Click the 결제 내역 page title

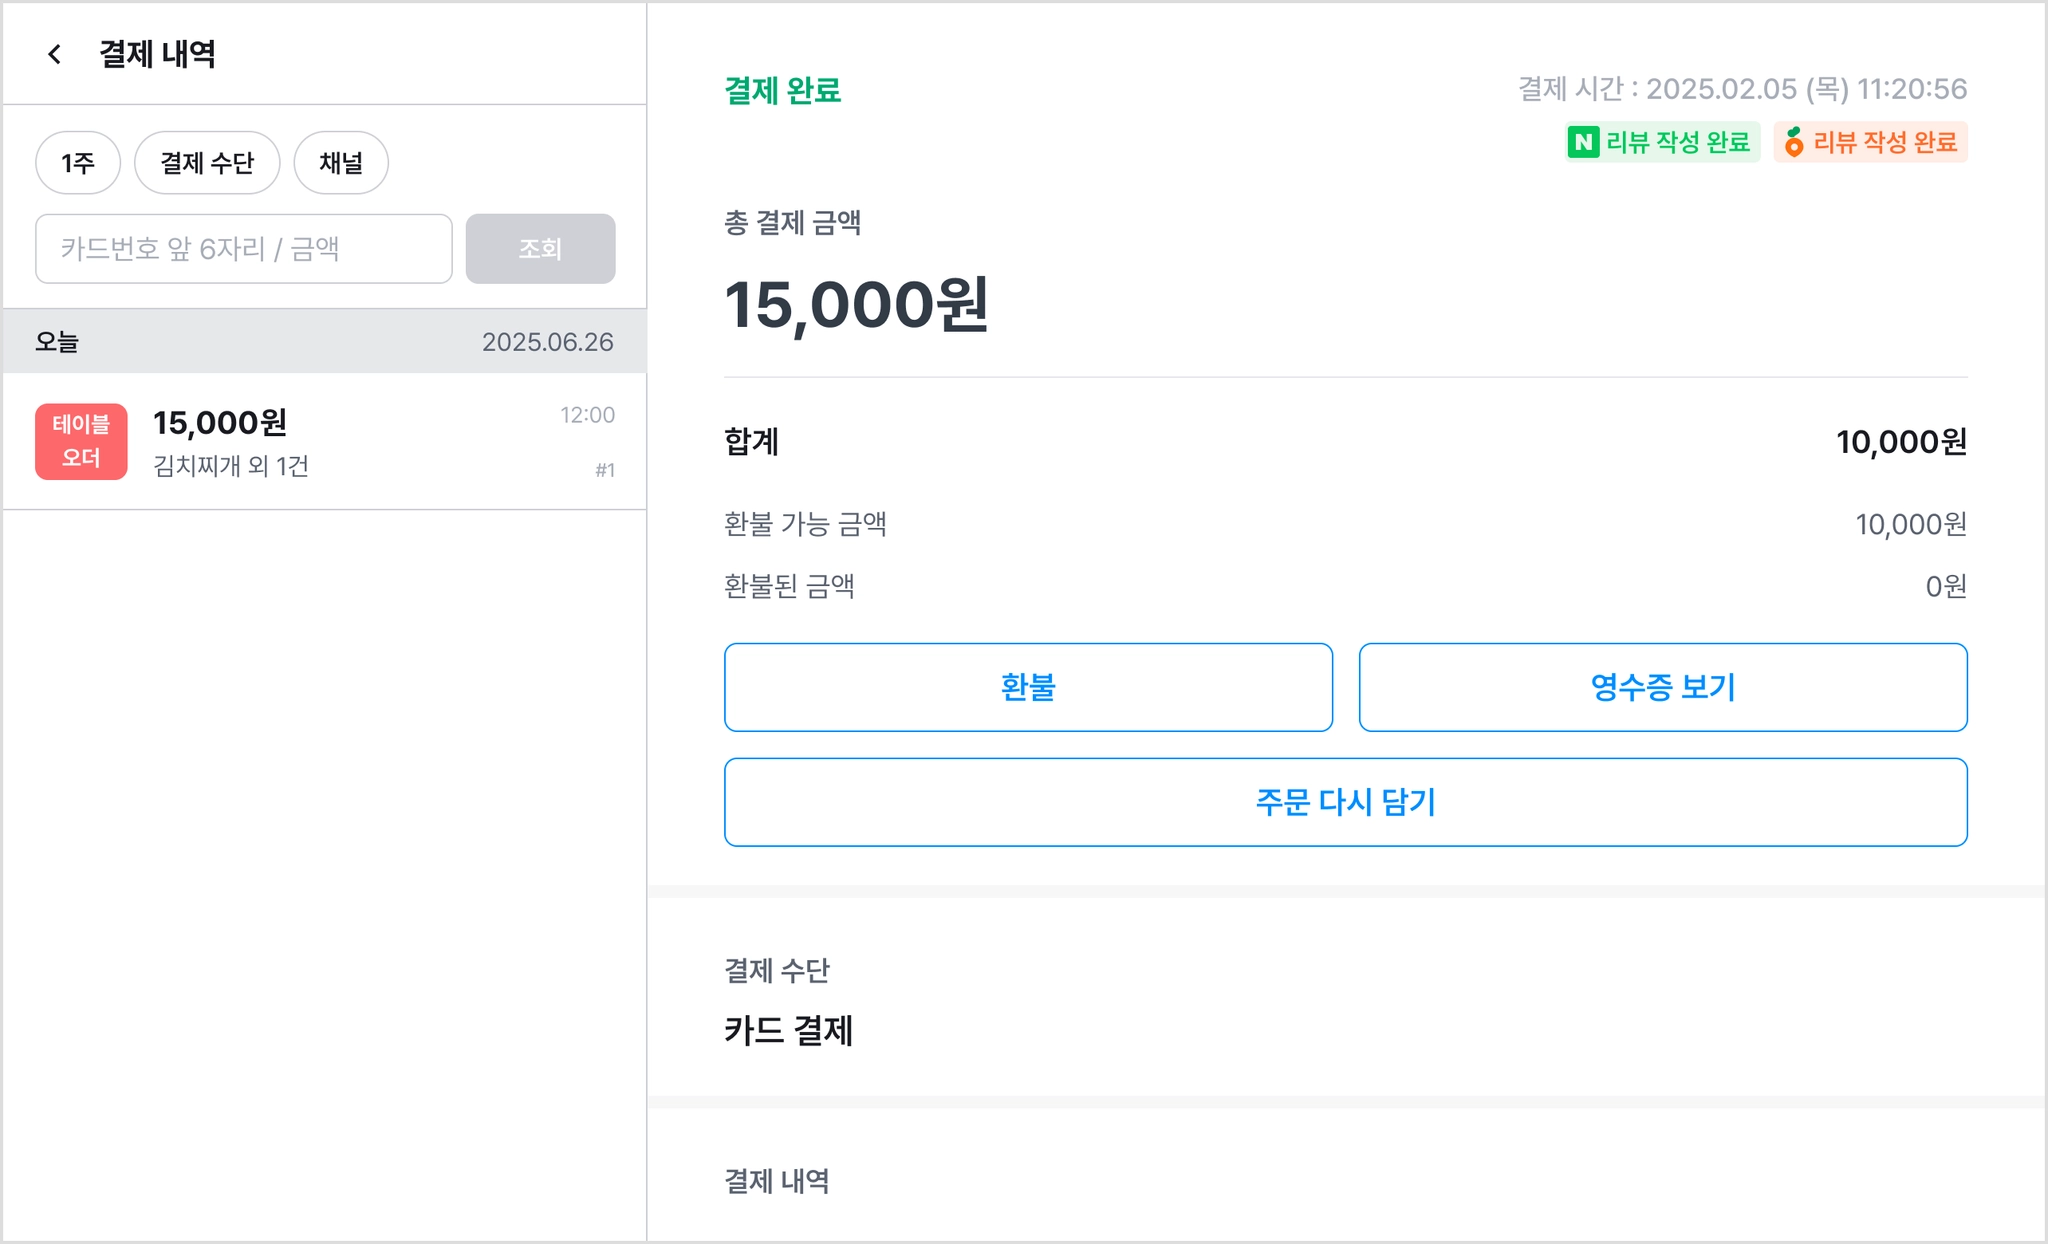pyautogui.click(x=157, y=54)
